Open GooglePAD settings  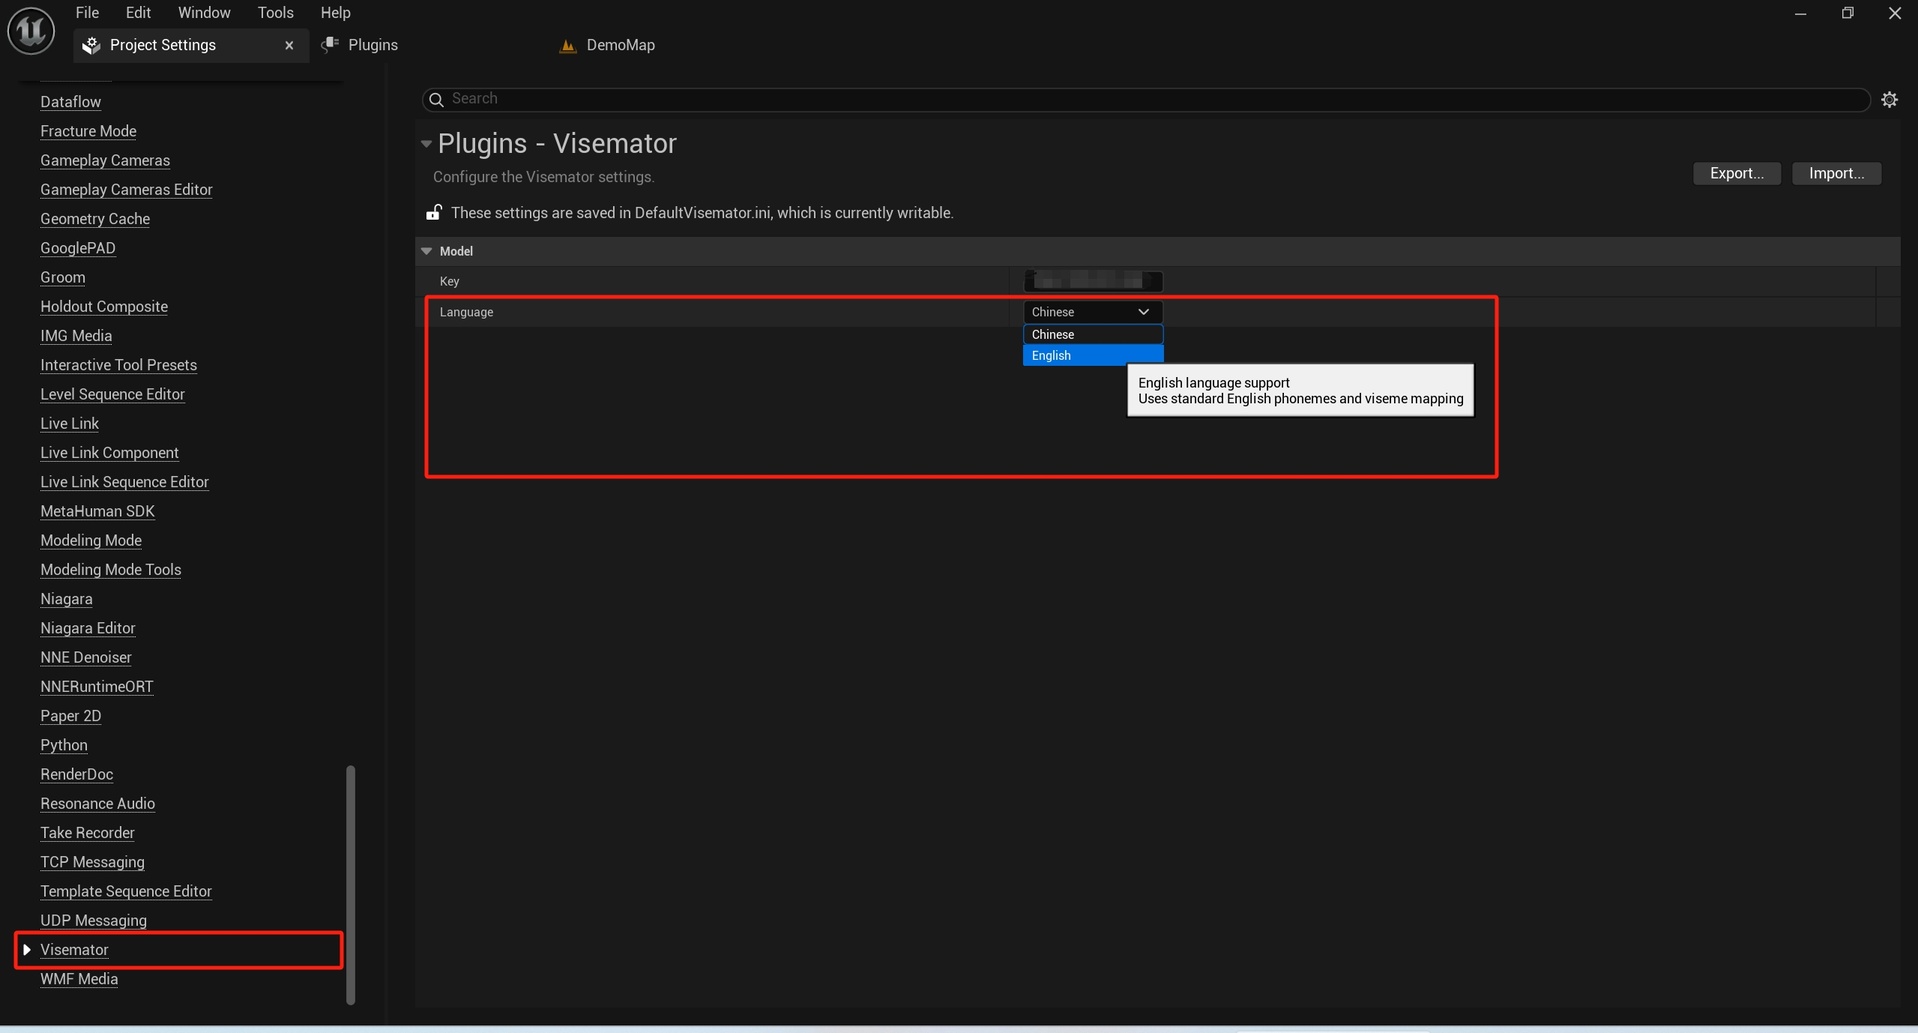[78, 248]
